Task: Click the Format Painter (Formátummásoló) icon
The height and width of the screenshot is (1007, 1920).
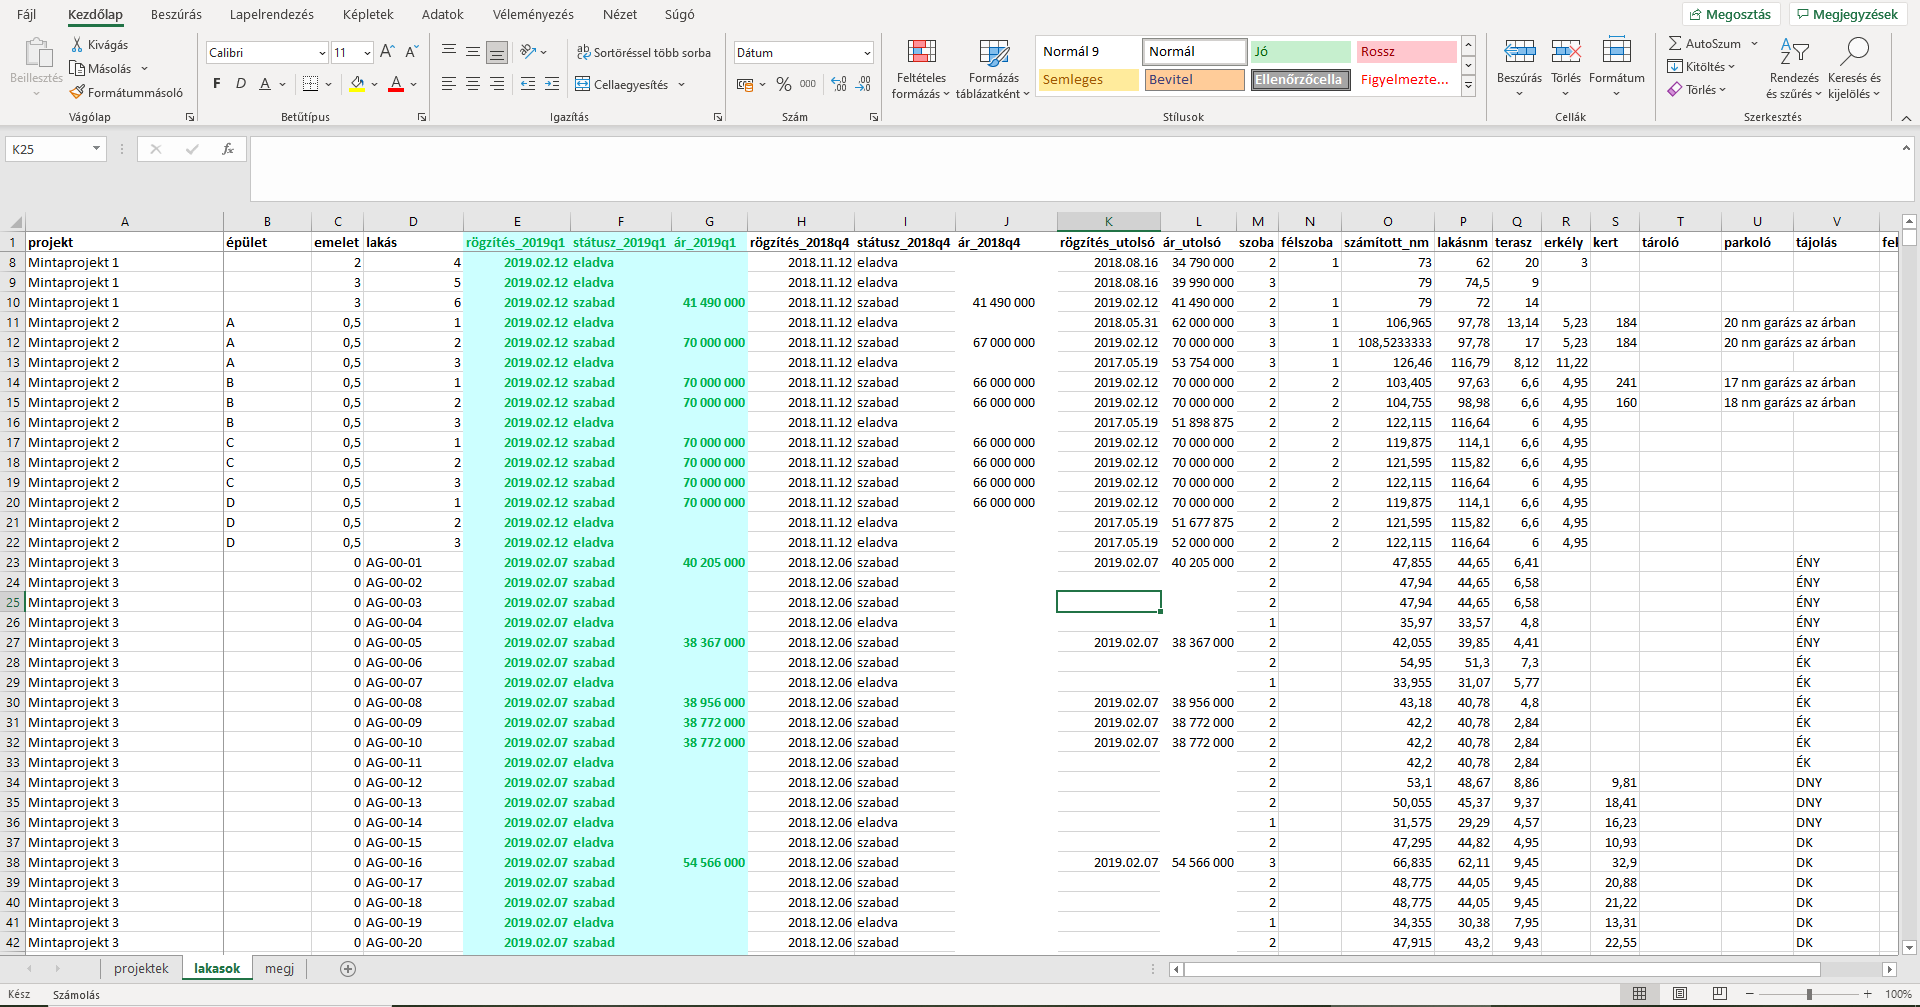Action: [x=77, y=93]
